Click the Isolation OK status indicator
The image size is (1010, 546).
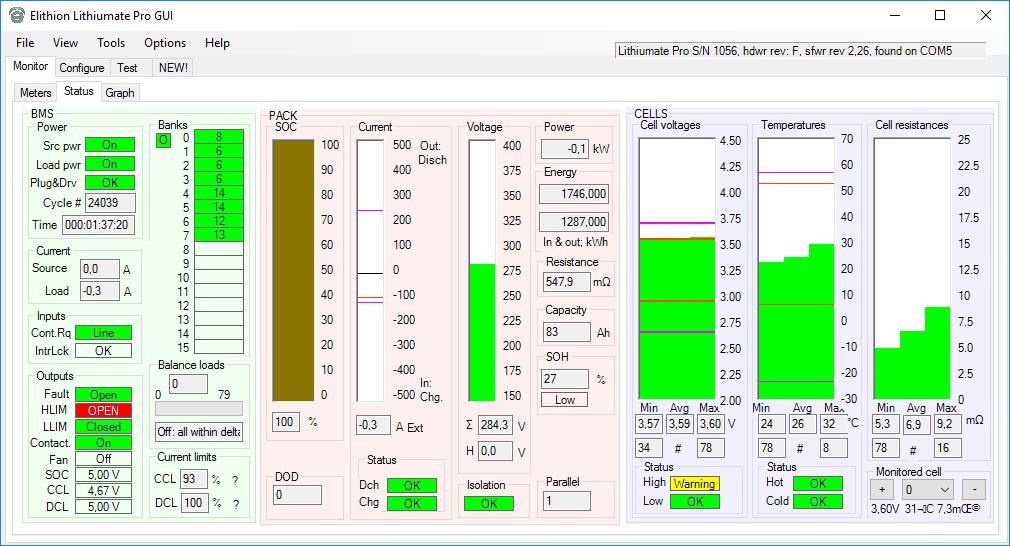click(x=489, y=504)
